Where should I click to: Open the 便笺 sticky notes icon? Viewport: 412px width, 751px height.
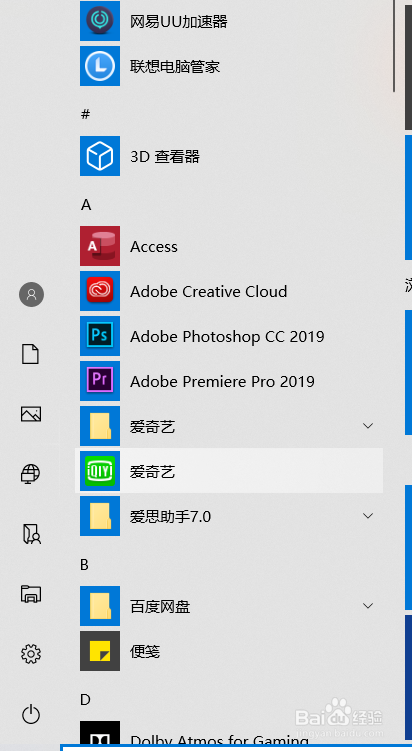[x=100, y=651]
